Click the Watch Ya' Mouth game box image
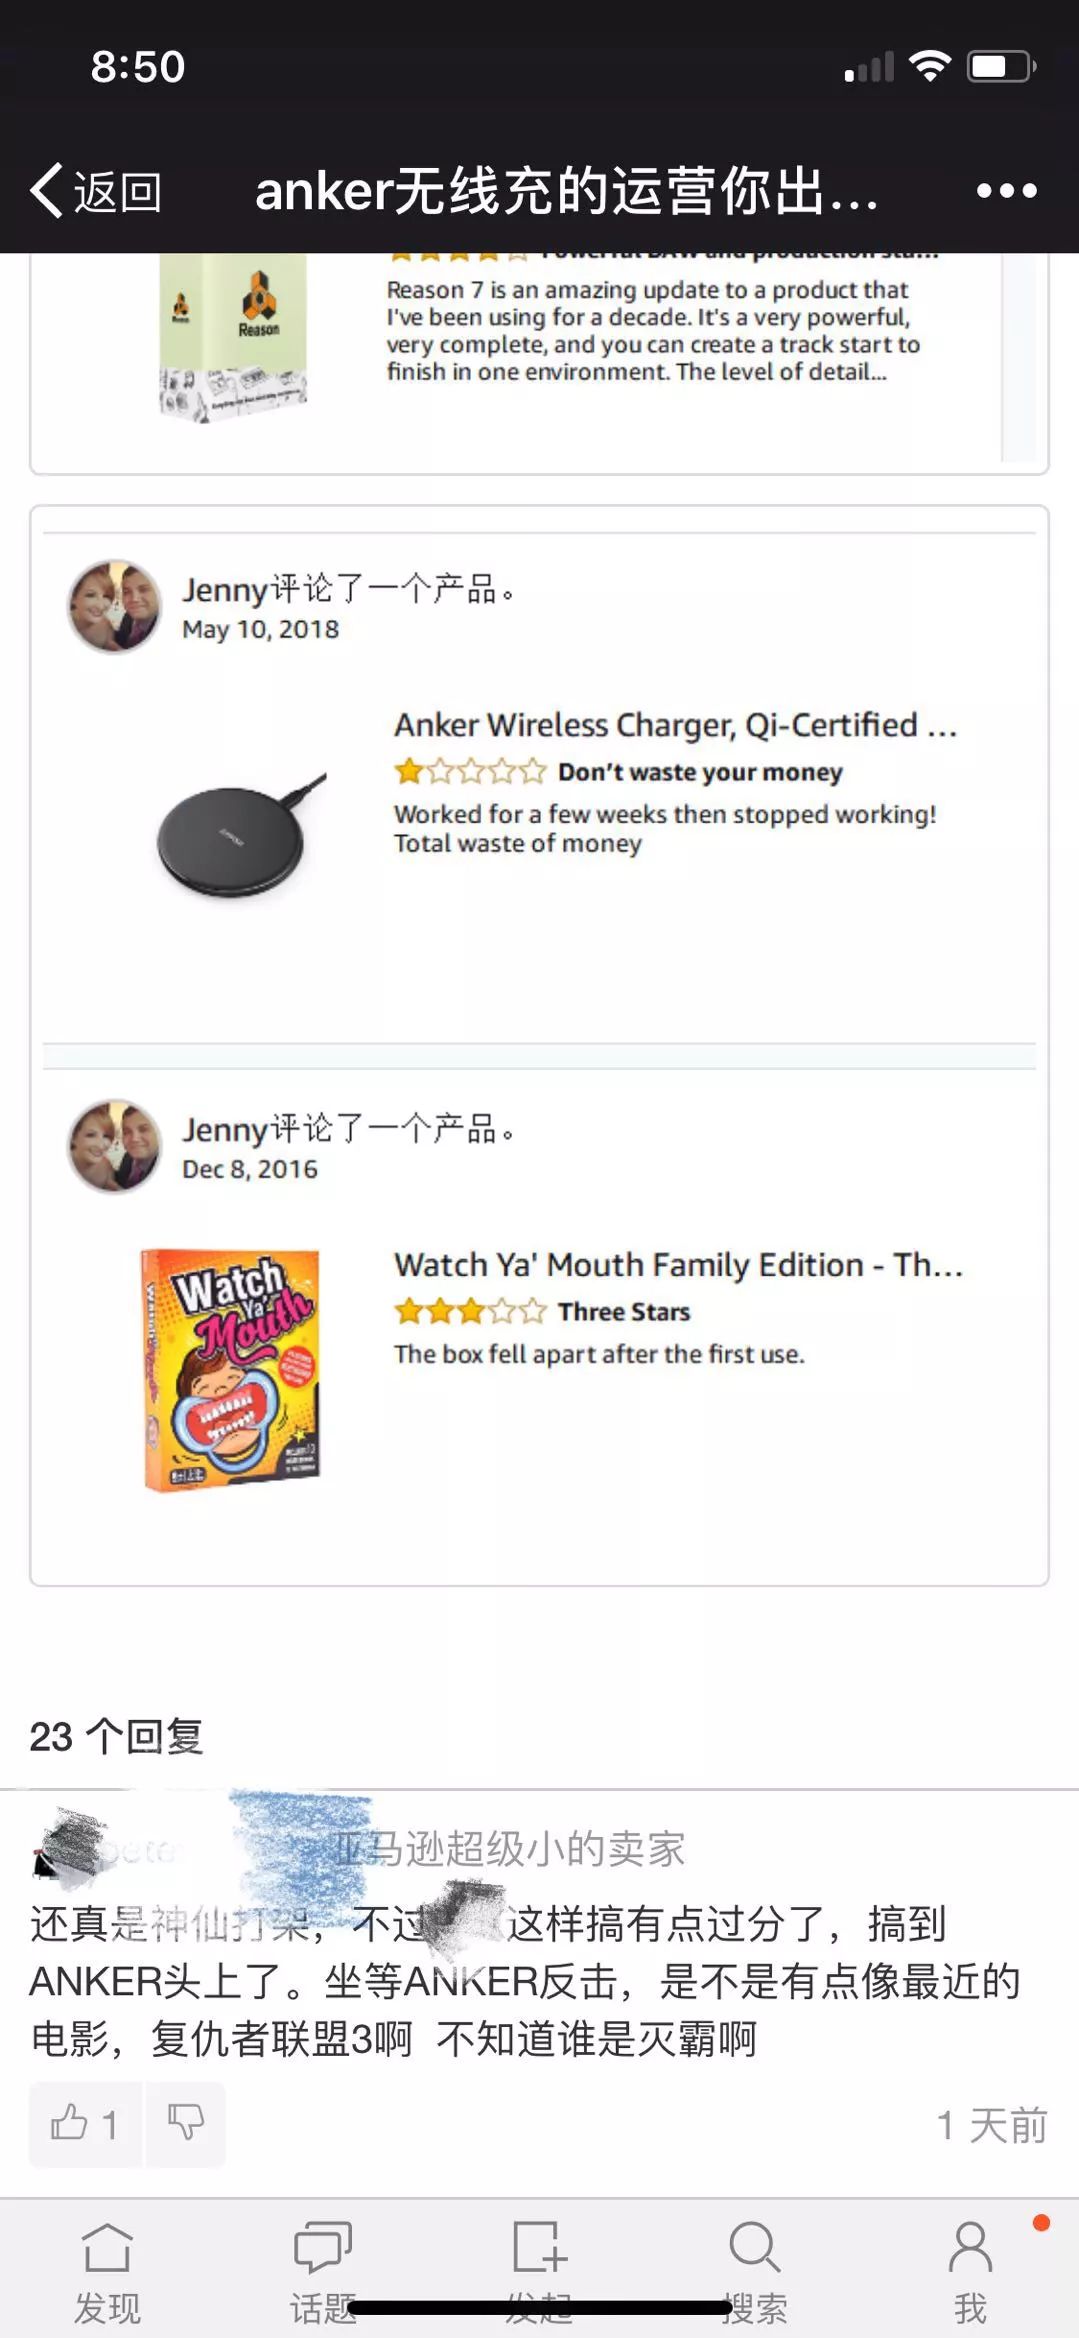 (x=230, y=1370)
